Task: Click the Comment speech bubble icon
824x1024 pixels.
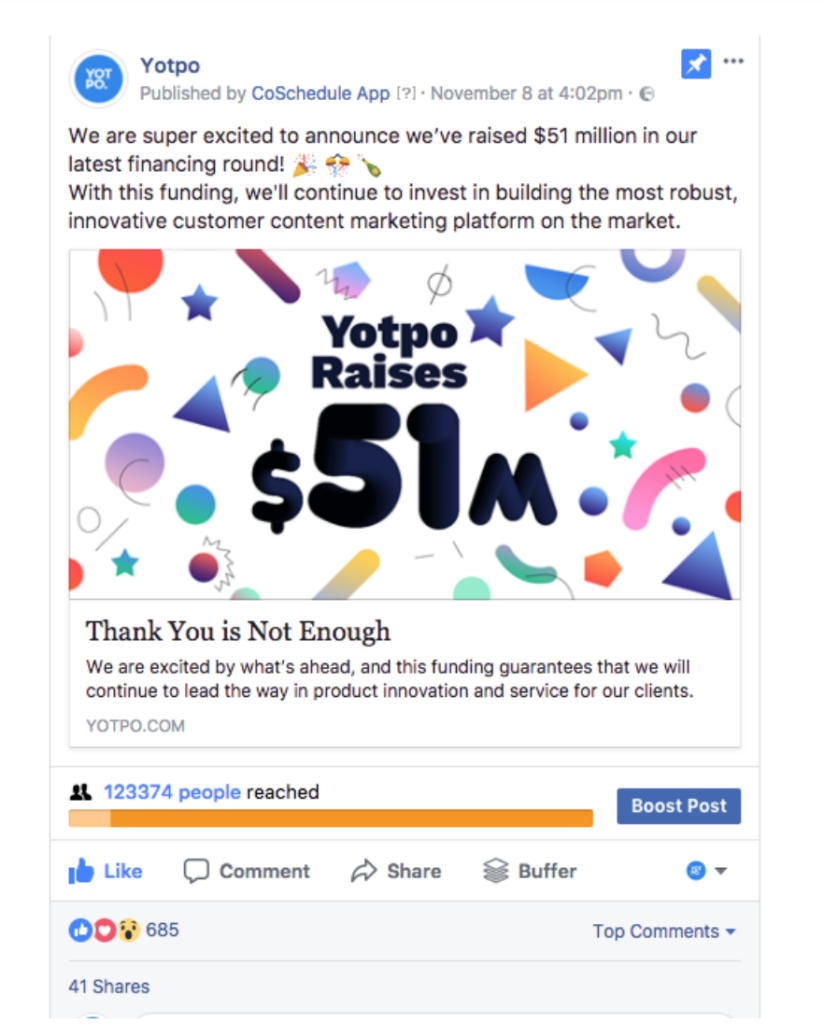Action: click(196, 872)
